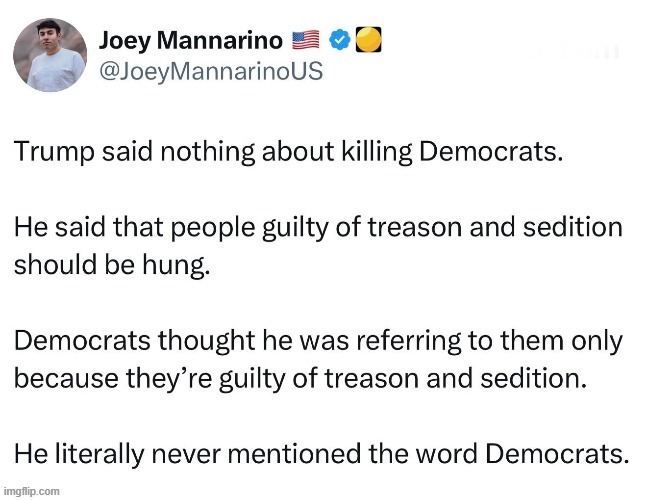Click the line starting 'Democrats thought he was referring'
This screenshot has height=500, width=647.
(318, 340)
